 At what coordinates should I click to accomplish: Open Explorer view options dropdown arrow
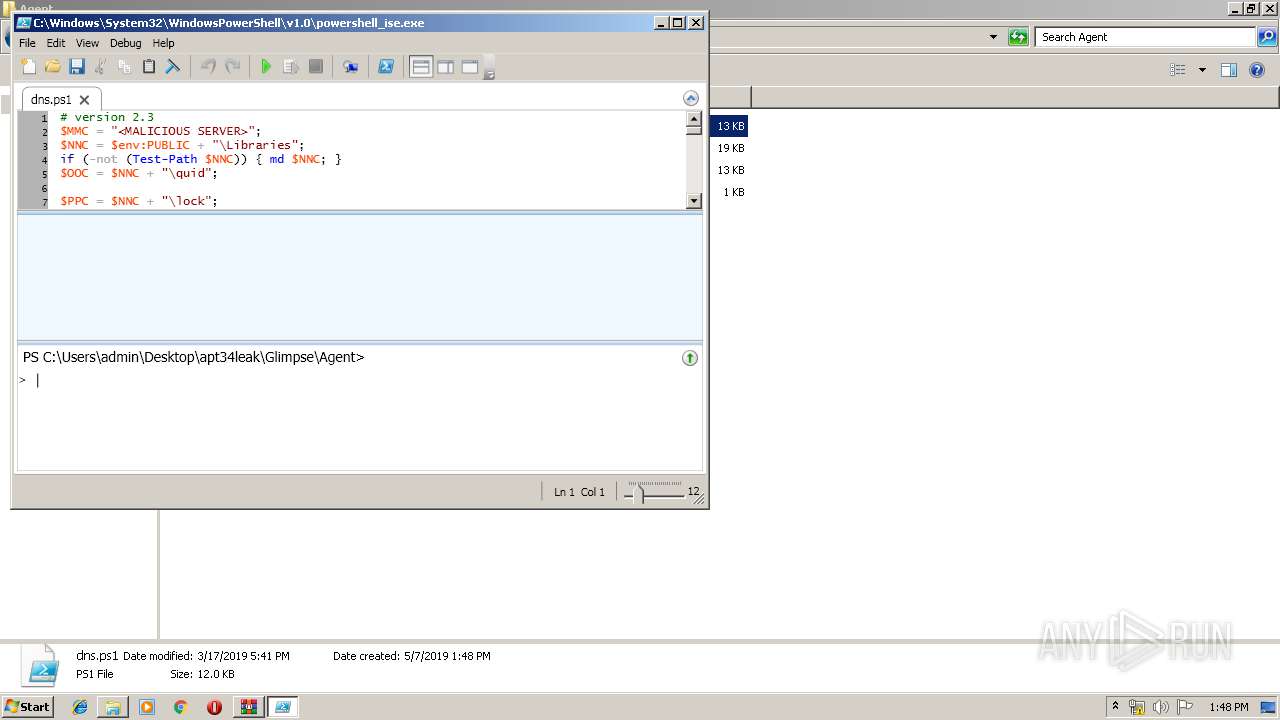[x=1202, y=70]
